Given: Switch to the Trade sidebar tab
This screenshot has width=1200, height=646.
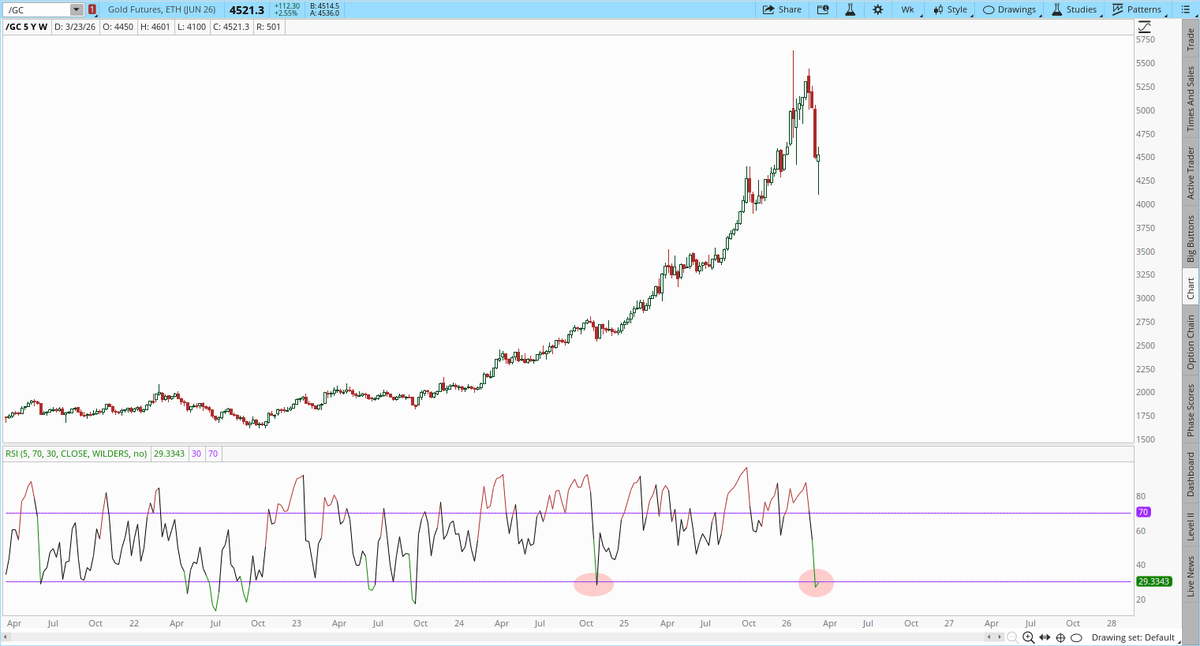Looking at the screenshot, I should pyautogui.click(x=1190, y=40).
